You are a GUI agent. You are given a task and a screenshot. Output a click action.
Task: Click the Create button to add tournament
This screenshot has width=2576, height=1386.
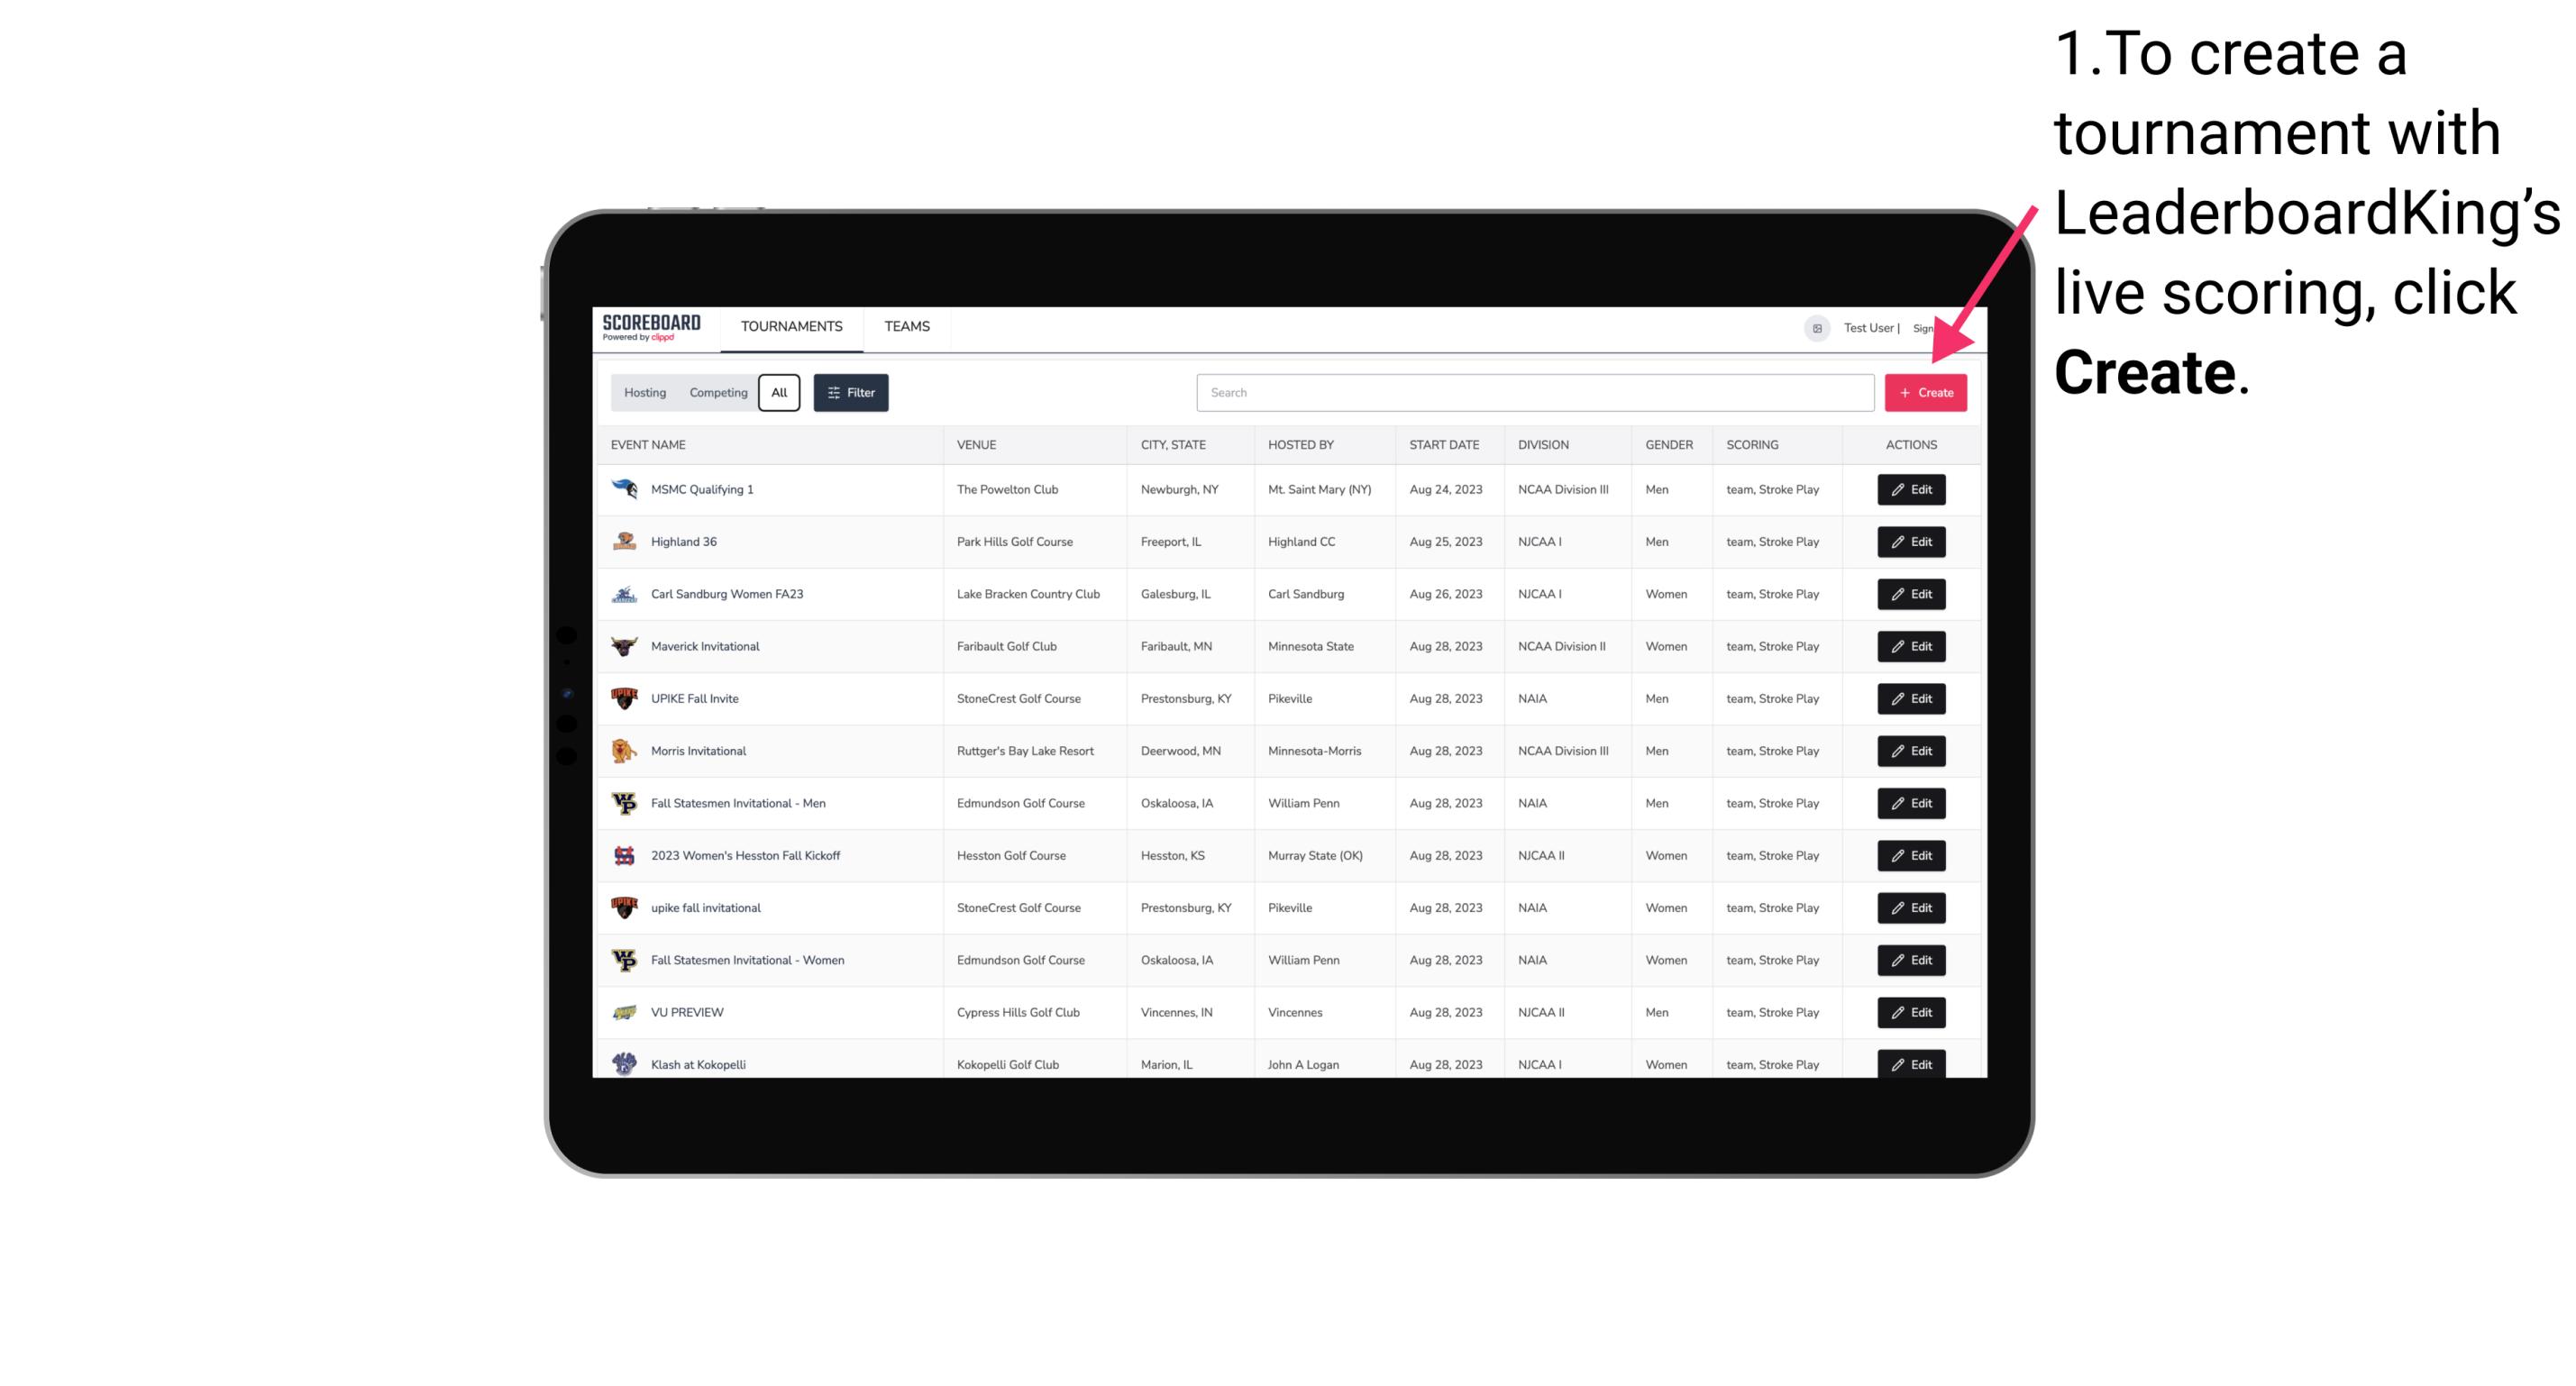pos(1925,391)
